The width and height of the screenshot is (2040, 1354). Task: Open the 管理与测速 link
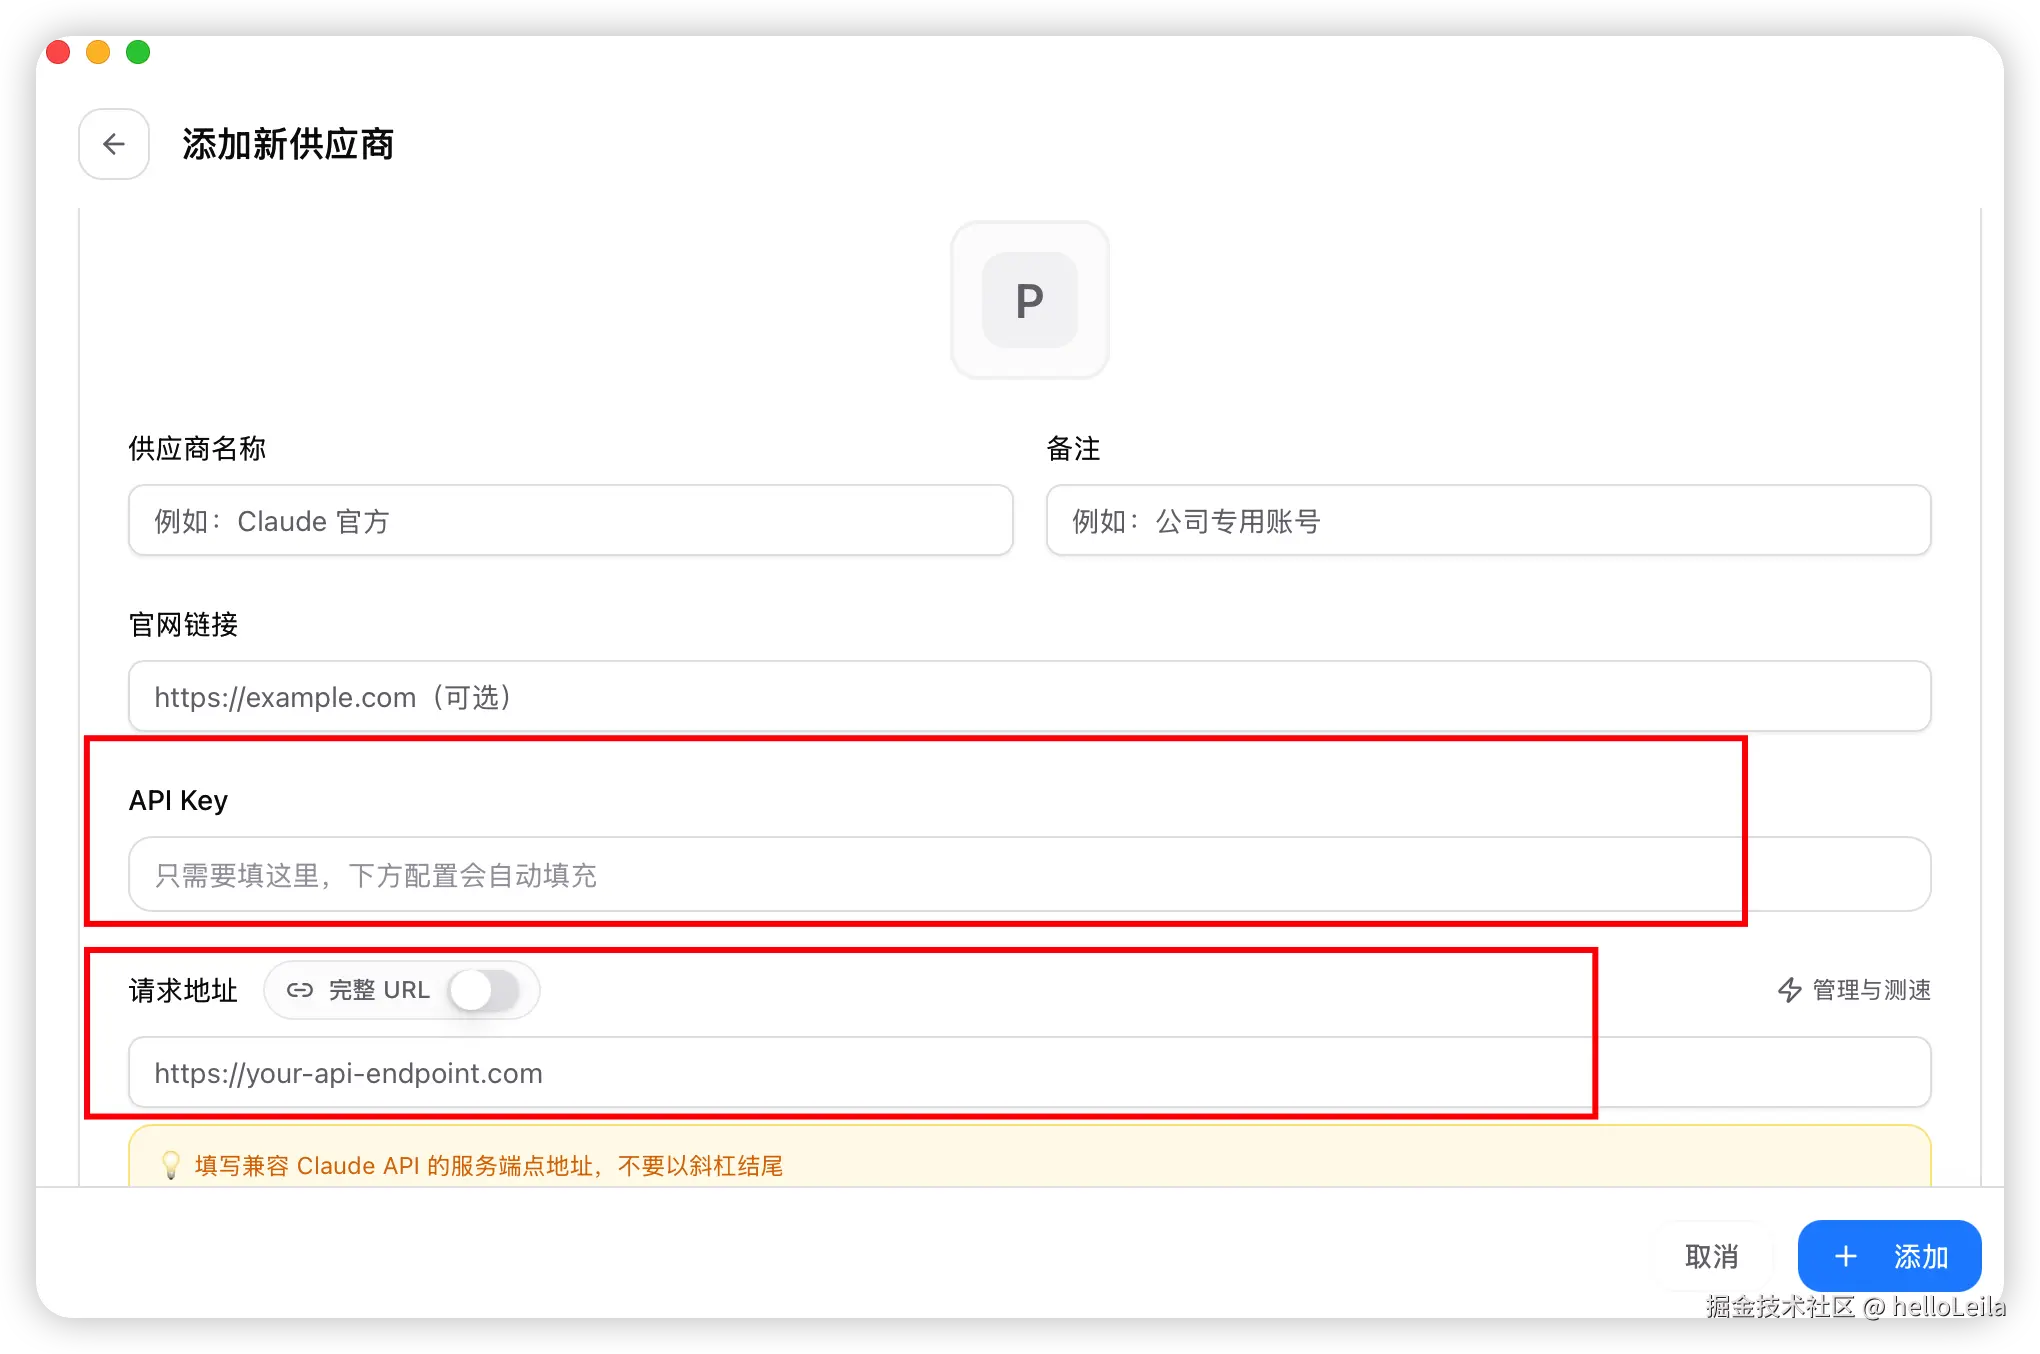(x=1870, y=990)
